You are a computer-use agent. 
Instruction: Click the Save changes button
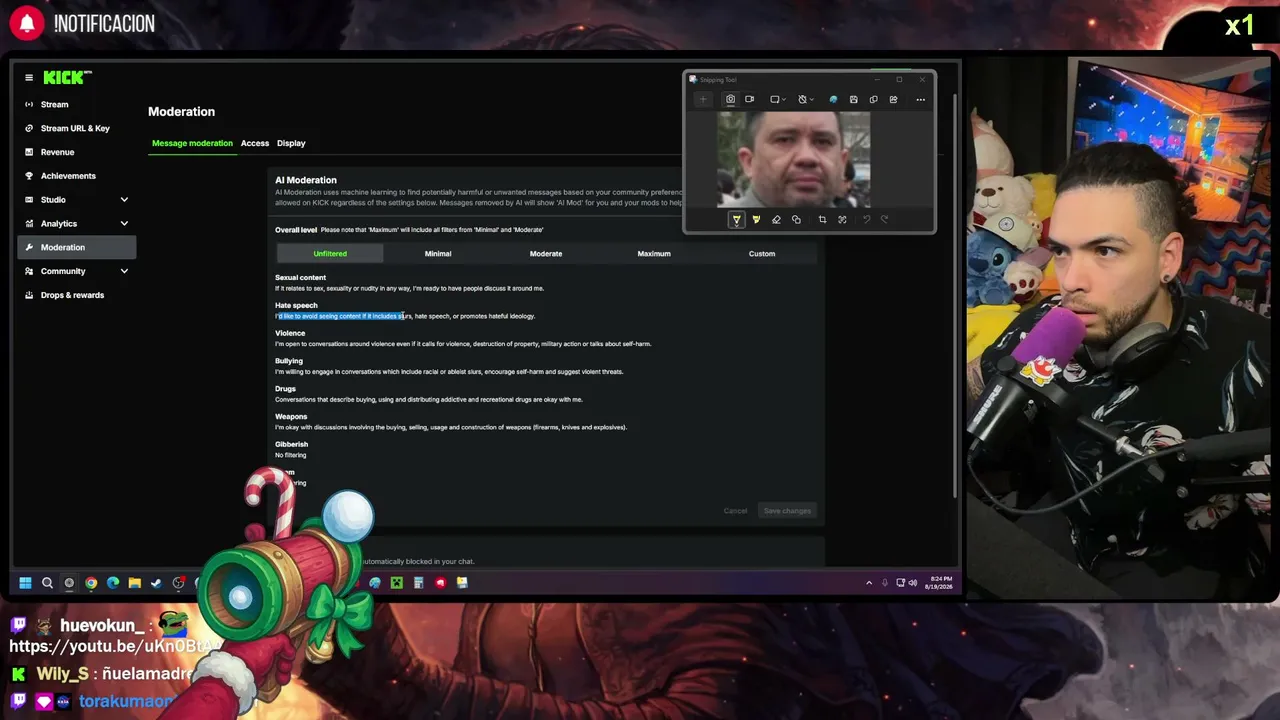click(x=788, y=511)
